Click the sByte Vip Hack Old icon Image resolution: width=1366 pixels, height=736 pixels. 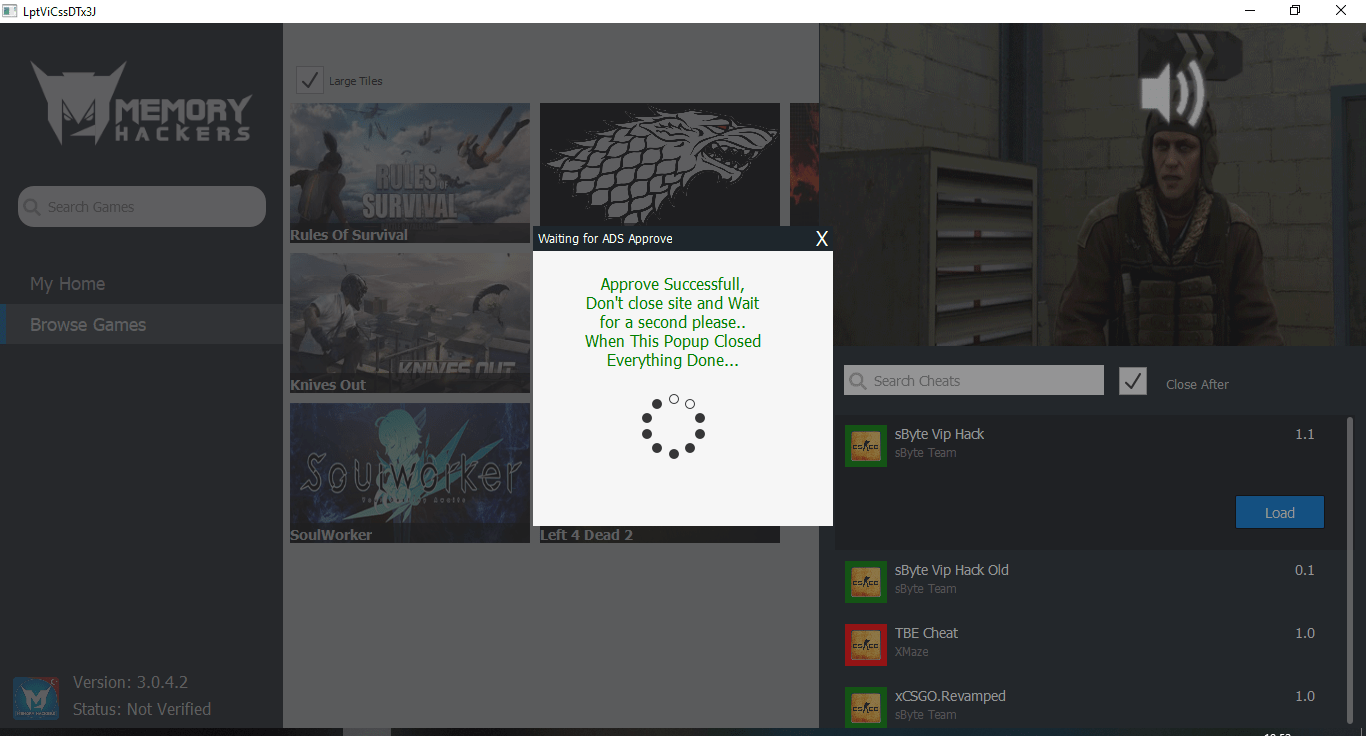pyautogui.click(x=865, y=581)
